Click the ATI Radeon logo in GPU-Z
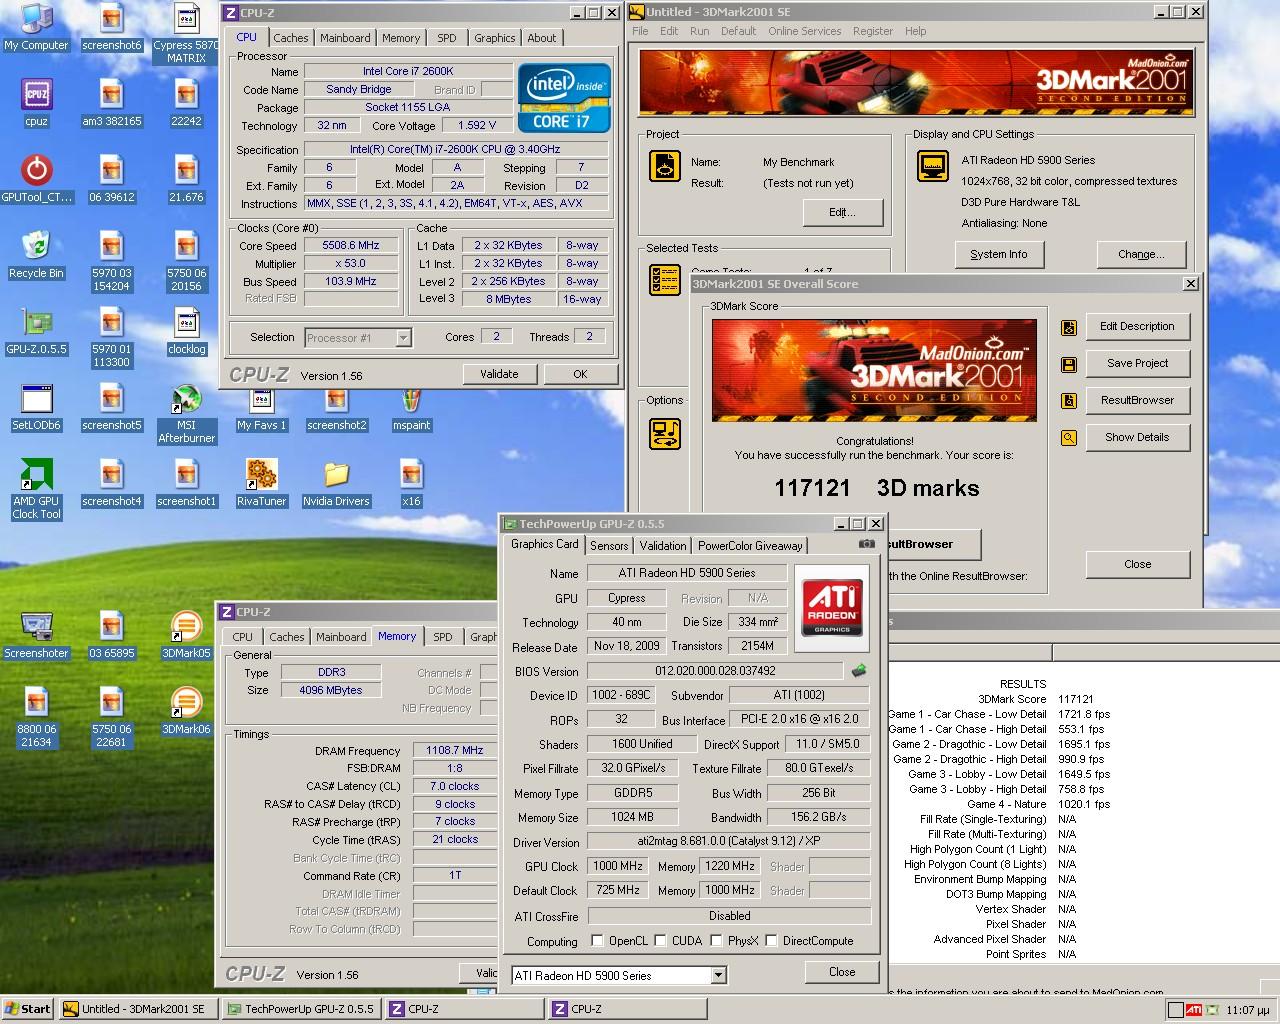This screenshot has width=1280, height=1024. pos(831,607)
